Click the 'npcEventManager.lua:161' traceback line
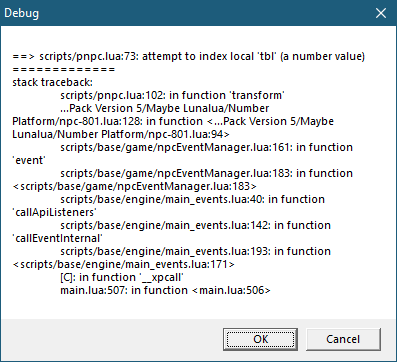This screenshot has width=397, height=362. point(206,147)
